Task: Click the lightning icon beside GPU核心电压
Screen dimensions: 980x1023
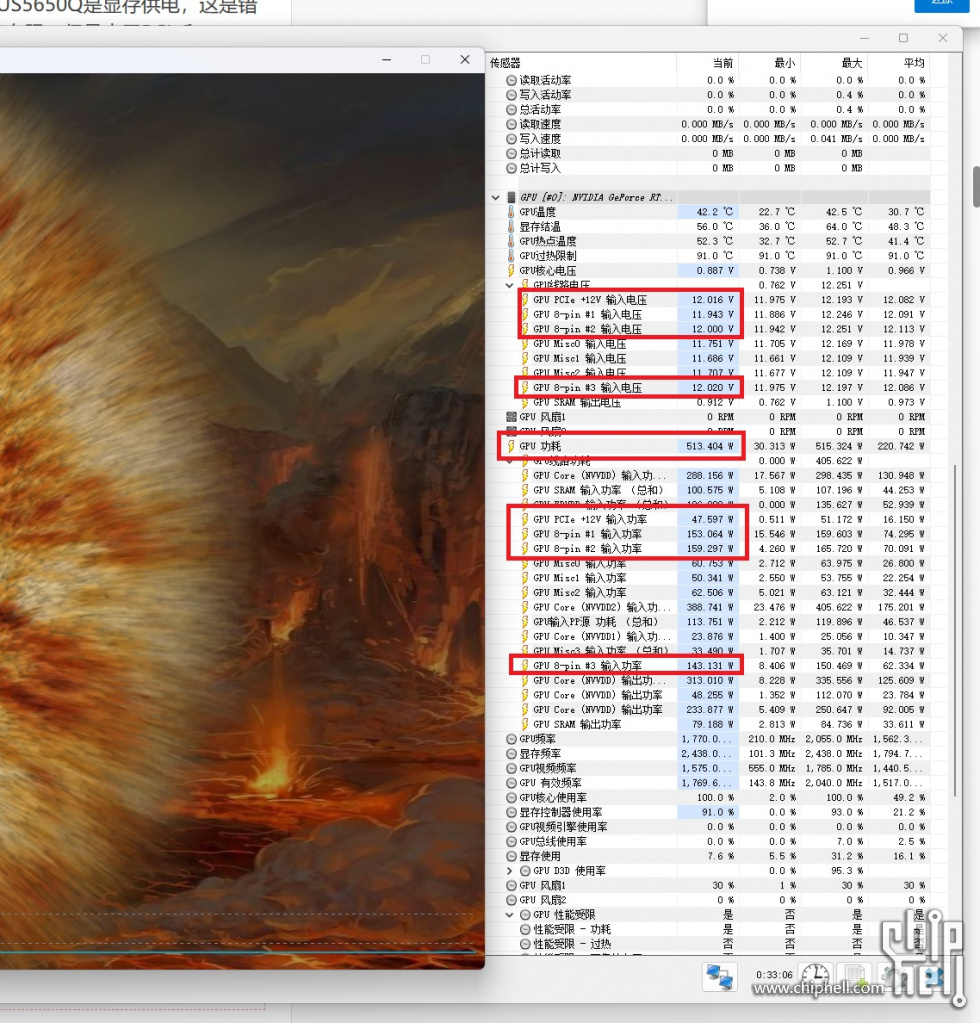Action: point(511,270)
